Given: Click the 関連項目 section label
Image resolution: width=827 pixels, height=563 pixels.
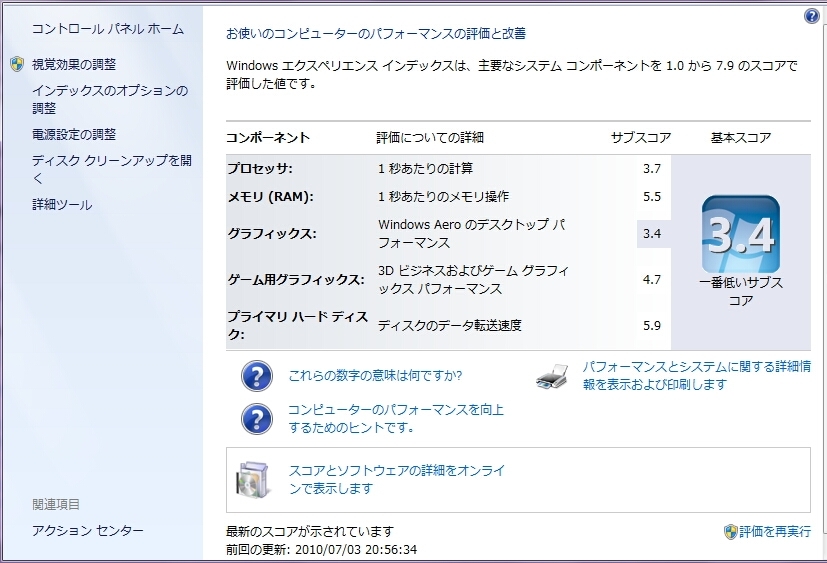Looking at the screenshot, I should (x=56, y=504).
